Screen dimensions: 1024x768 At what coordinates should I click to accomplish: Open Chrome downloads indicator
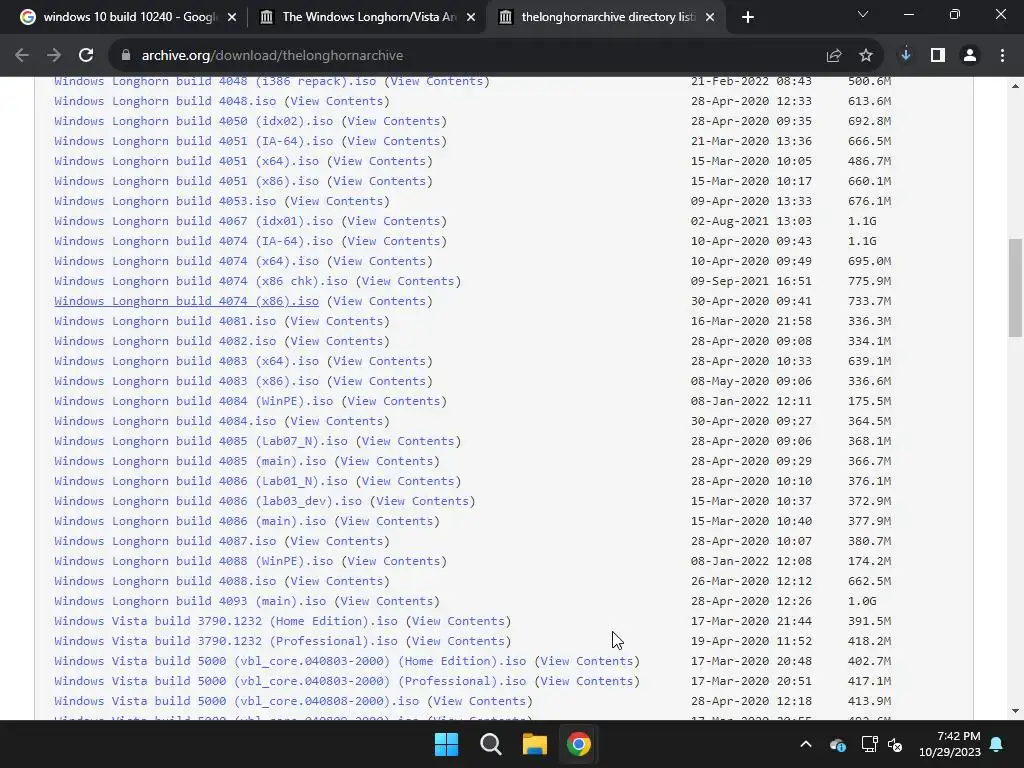tap(906, 56)
